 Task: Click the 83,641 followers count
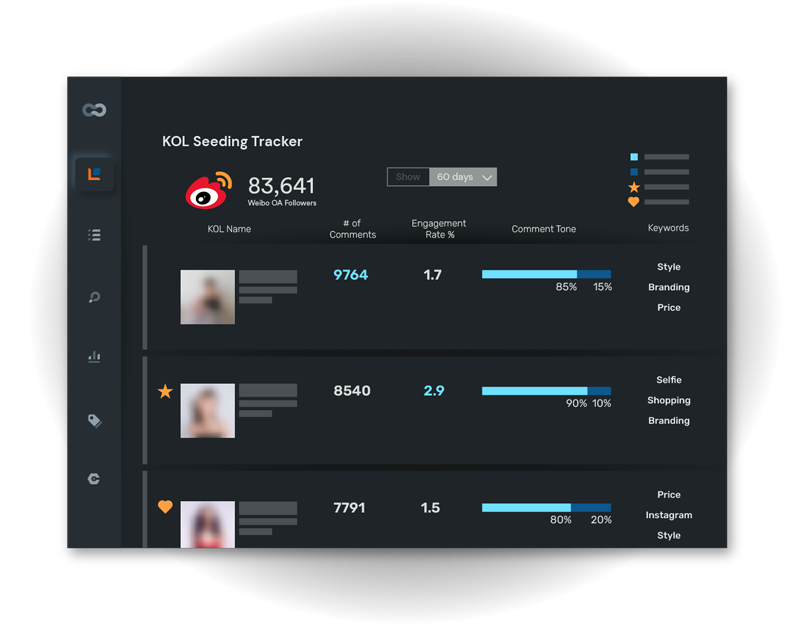point(281,186)
